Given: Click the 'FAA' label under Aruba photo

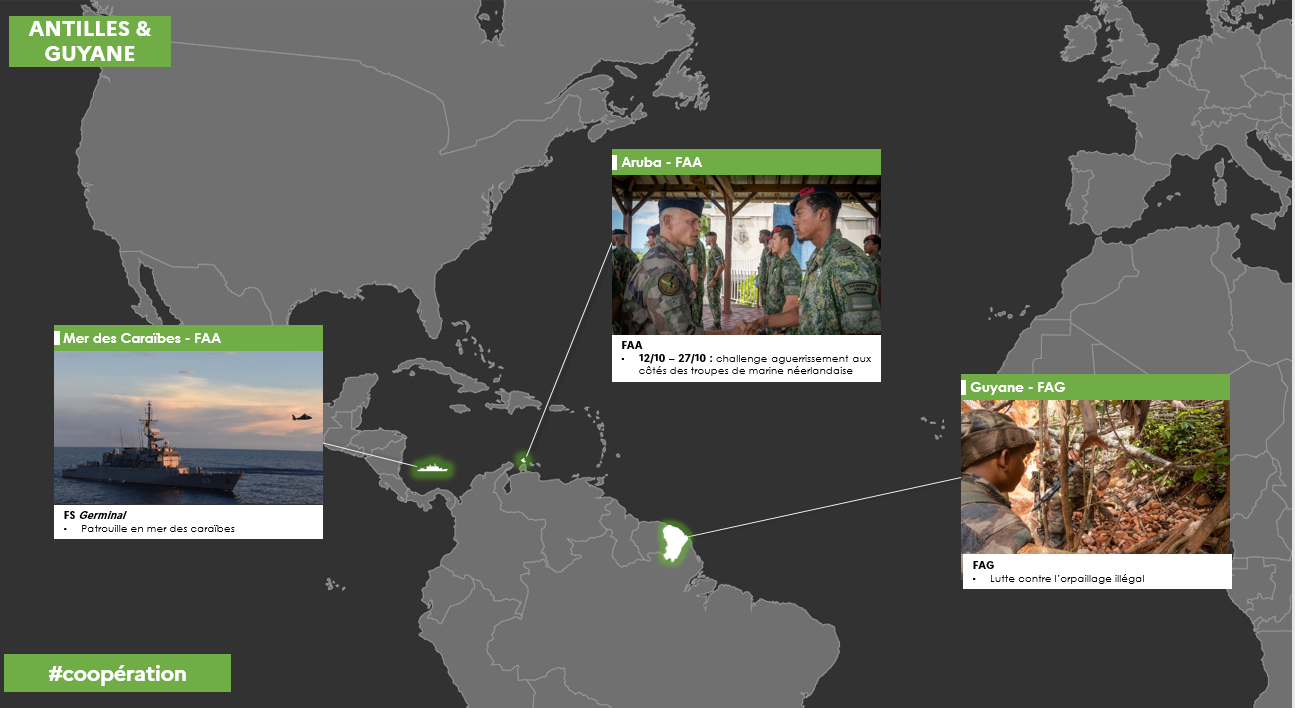Looking at the screenshot, I should coord(632,345).
